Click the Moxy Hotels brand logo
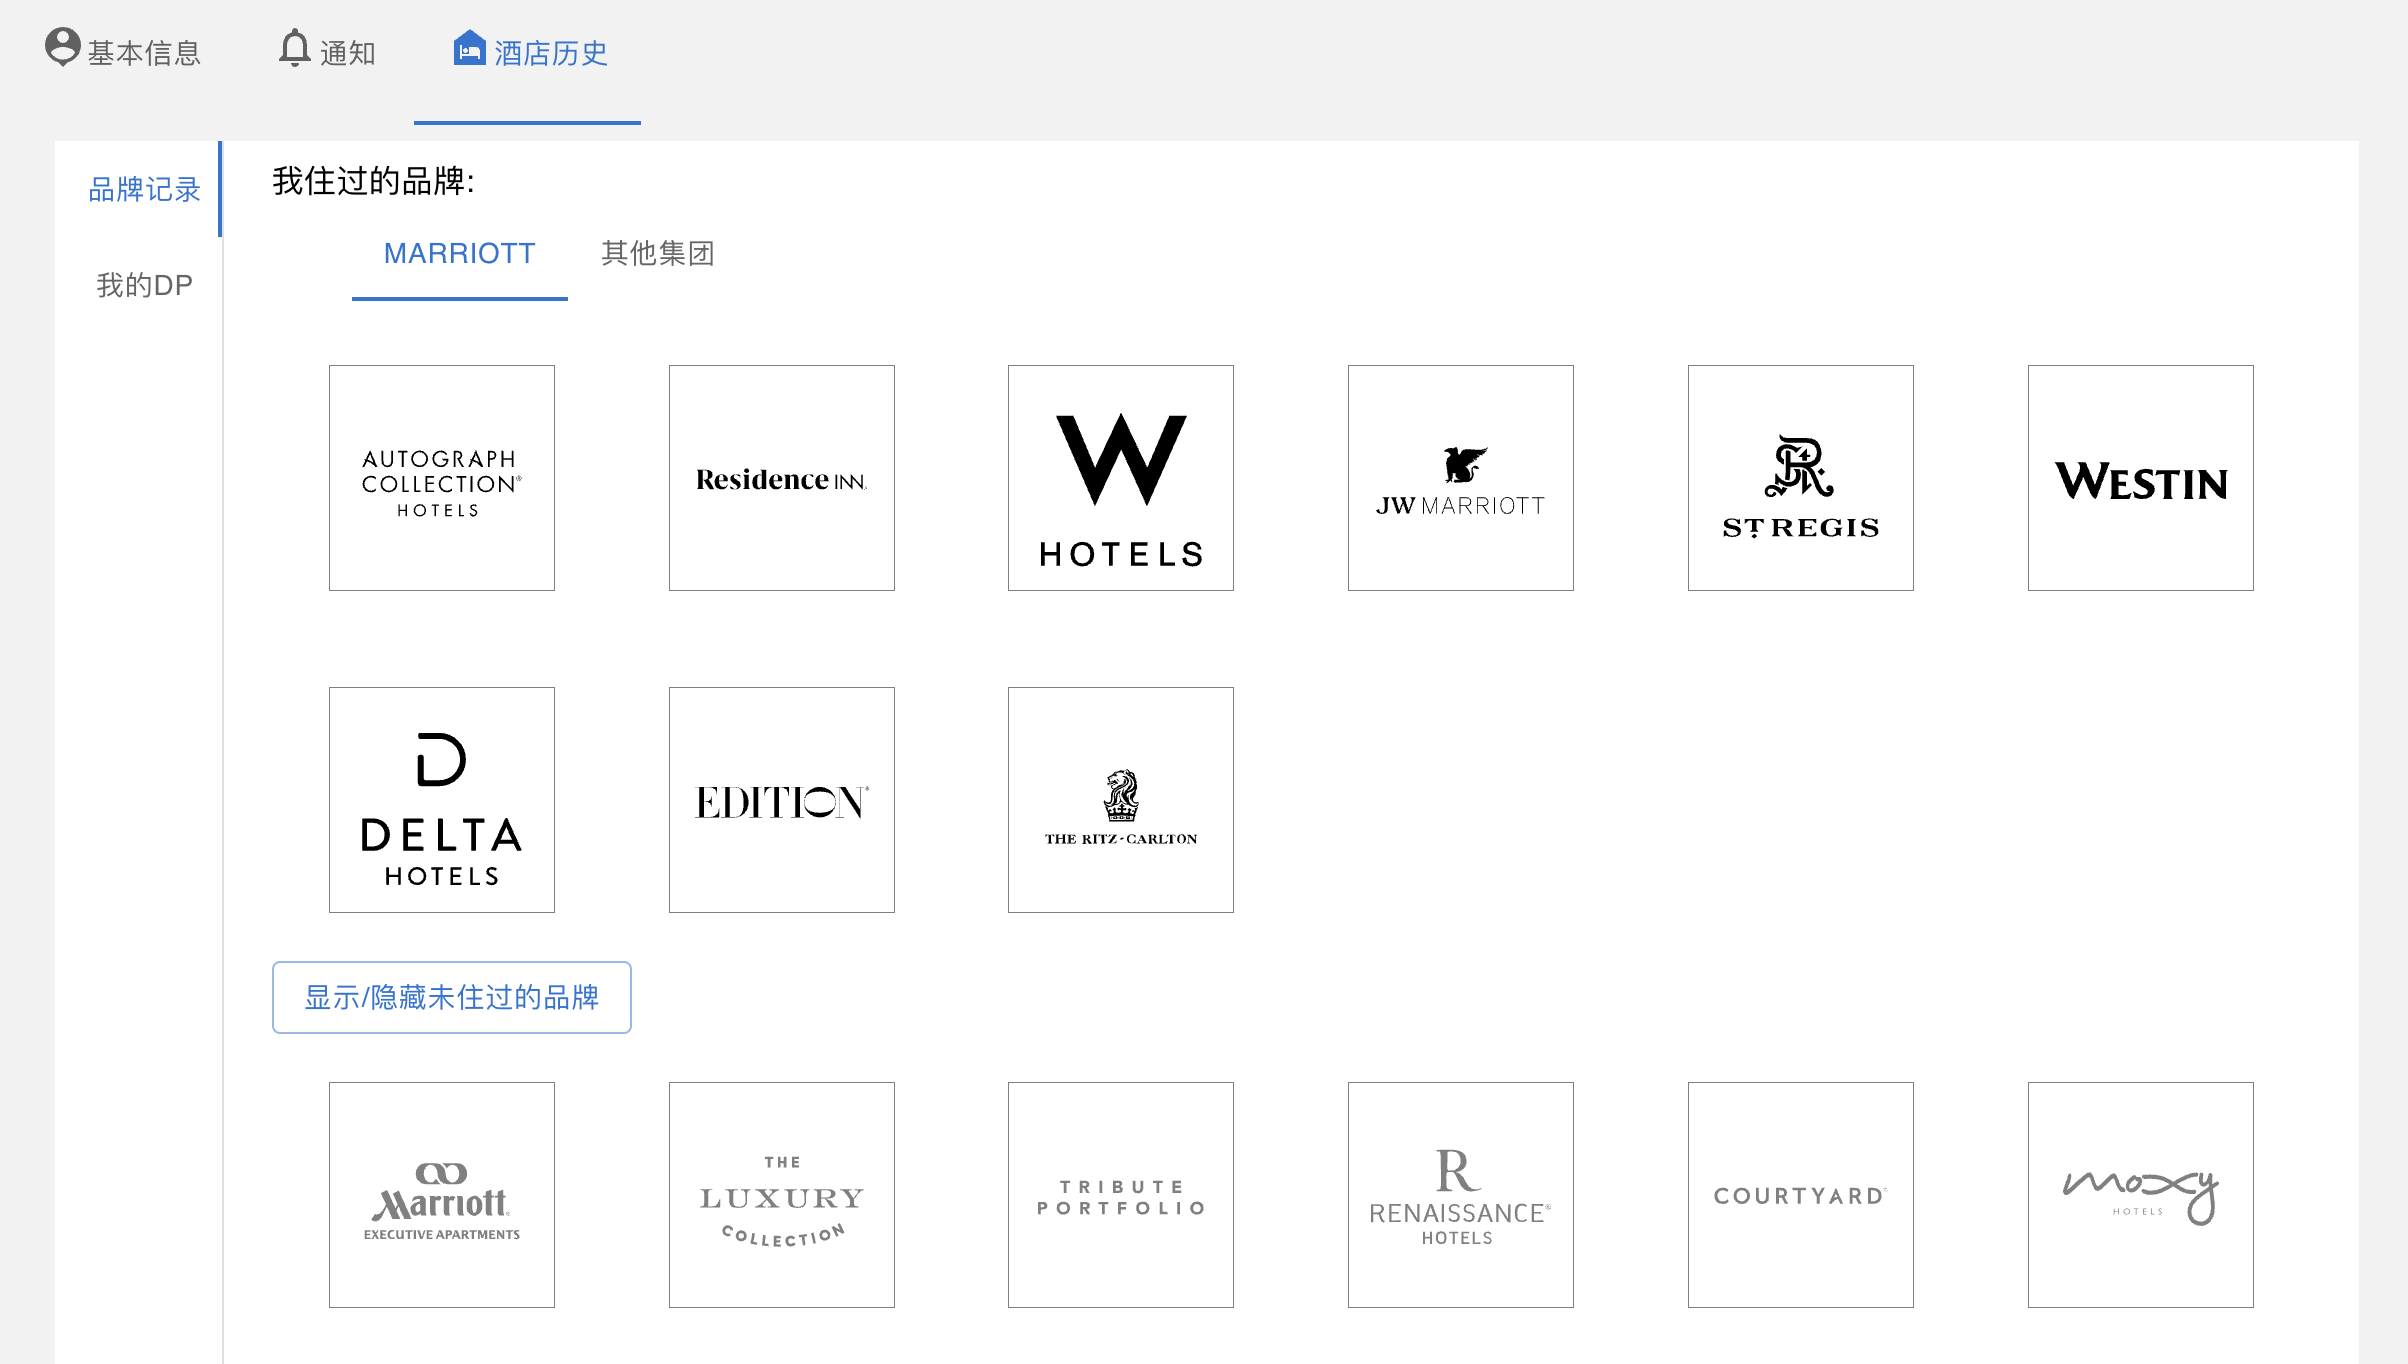Viewport: 2408px width, 1364px height. point(2141,1195)
